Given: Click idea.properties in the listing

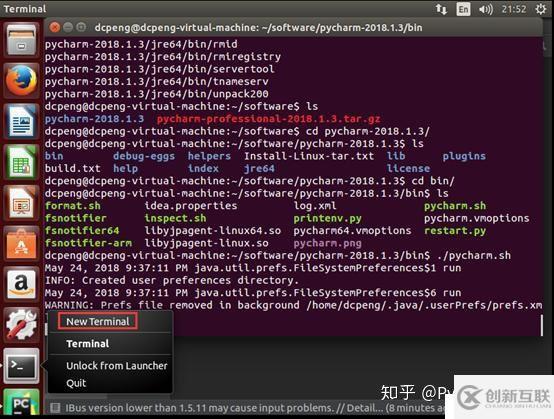Looking at the screenshot, I should [191, 206].
